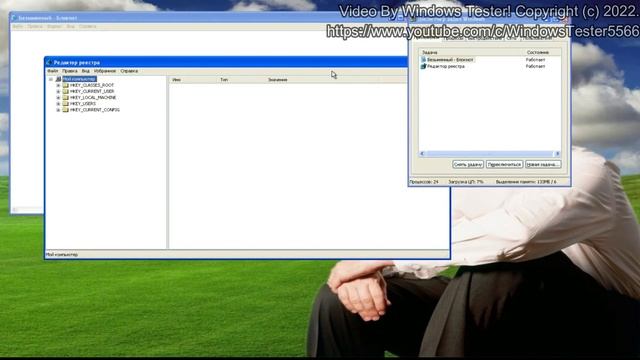640x360 pixels.
Task: Click the Снять задачу button in Task Manager
Action: pyautogui.click(x=468, y=164)
